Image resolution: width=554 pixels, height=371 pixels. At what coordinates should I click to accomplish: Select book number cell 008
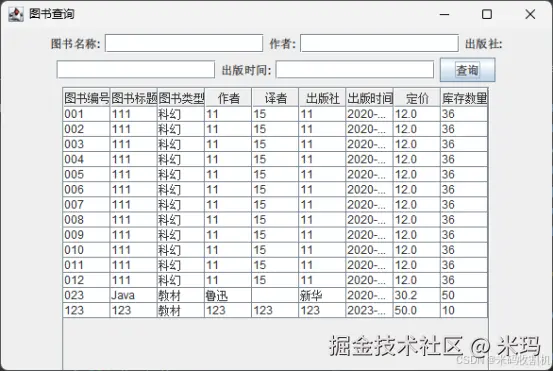coord(87,220)
